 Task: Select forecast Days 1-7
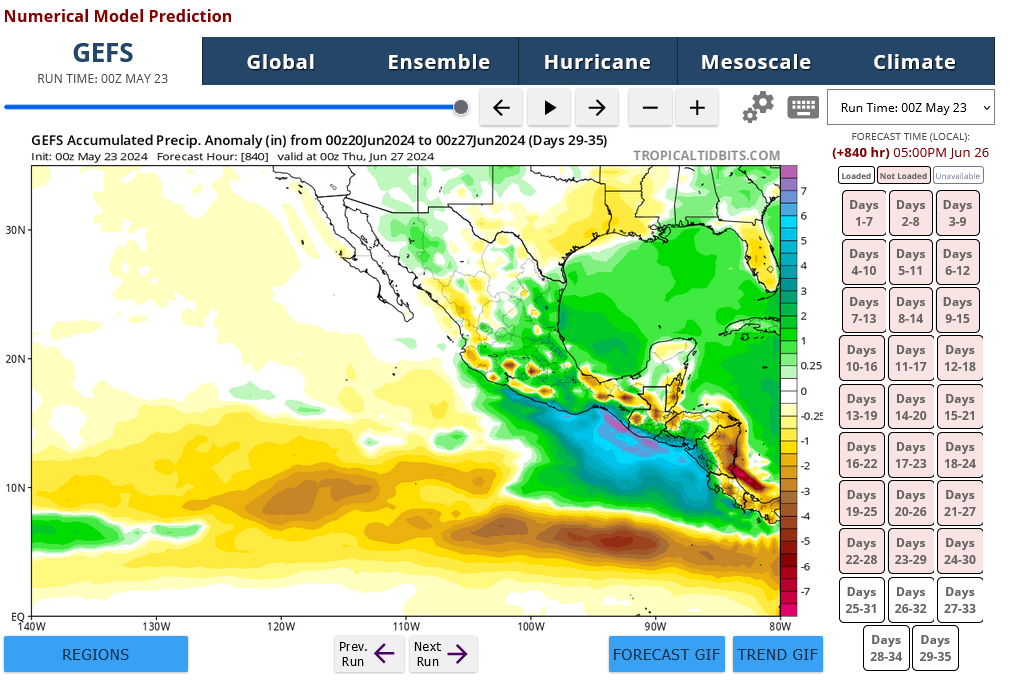pos(864,213)
